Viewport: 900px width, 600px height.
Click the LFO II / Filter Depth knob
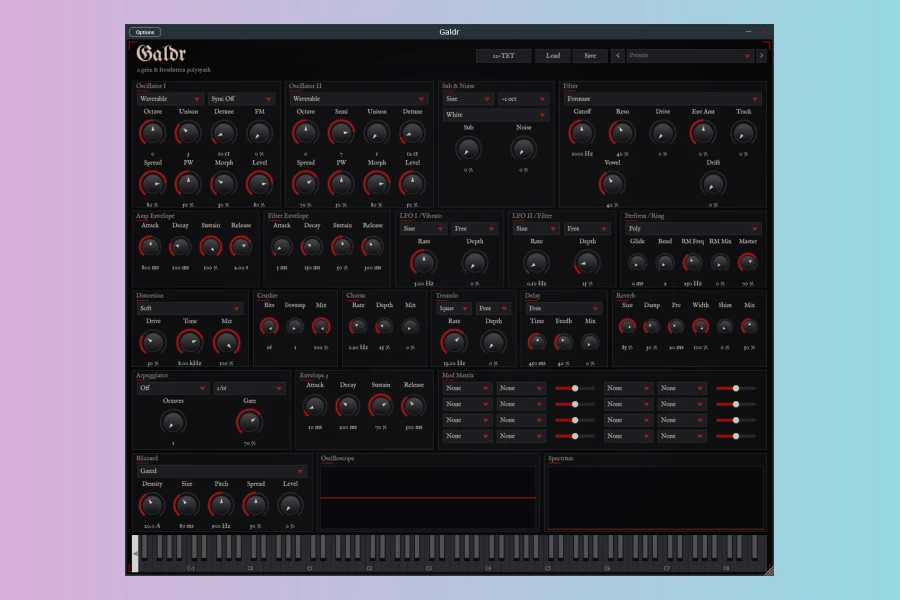pos(587,262)
